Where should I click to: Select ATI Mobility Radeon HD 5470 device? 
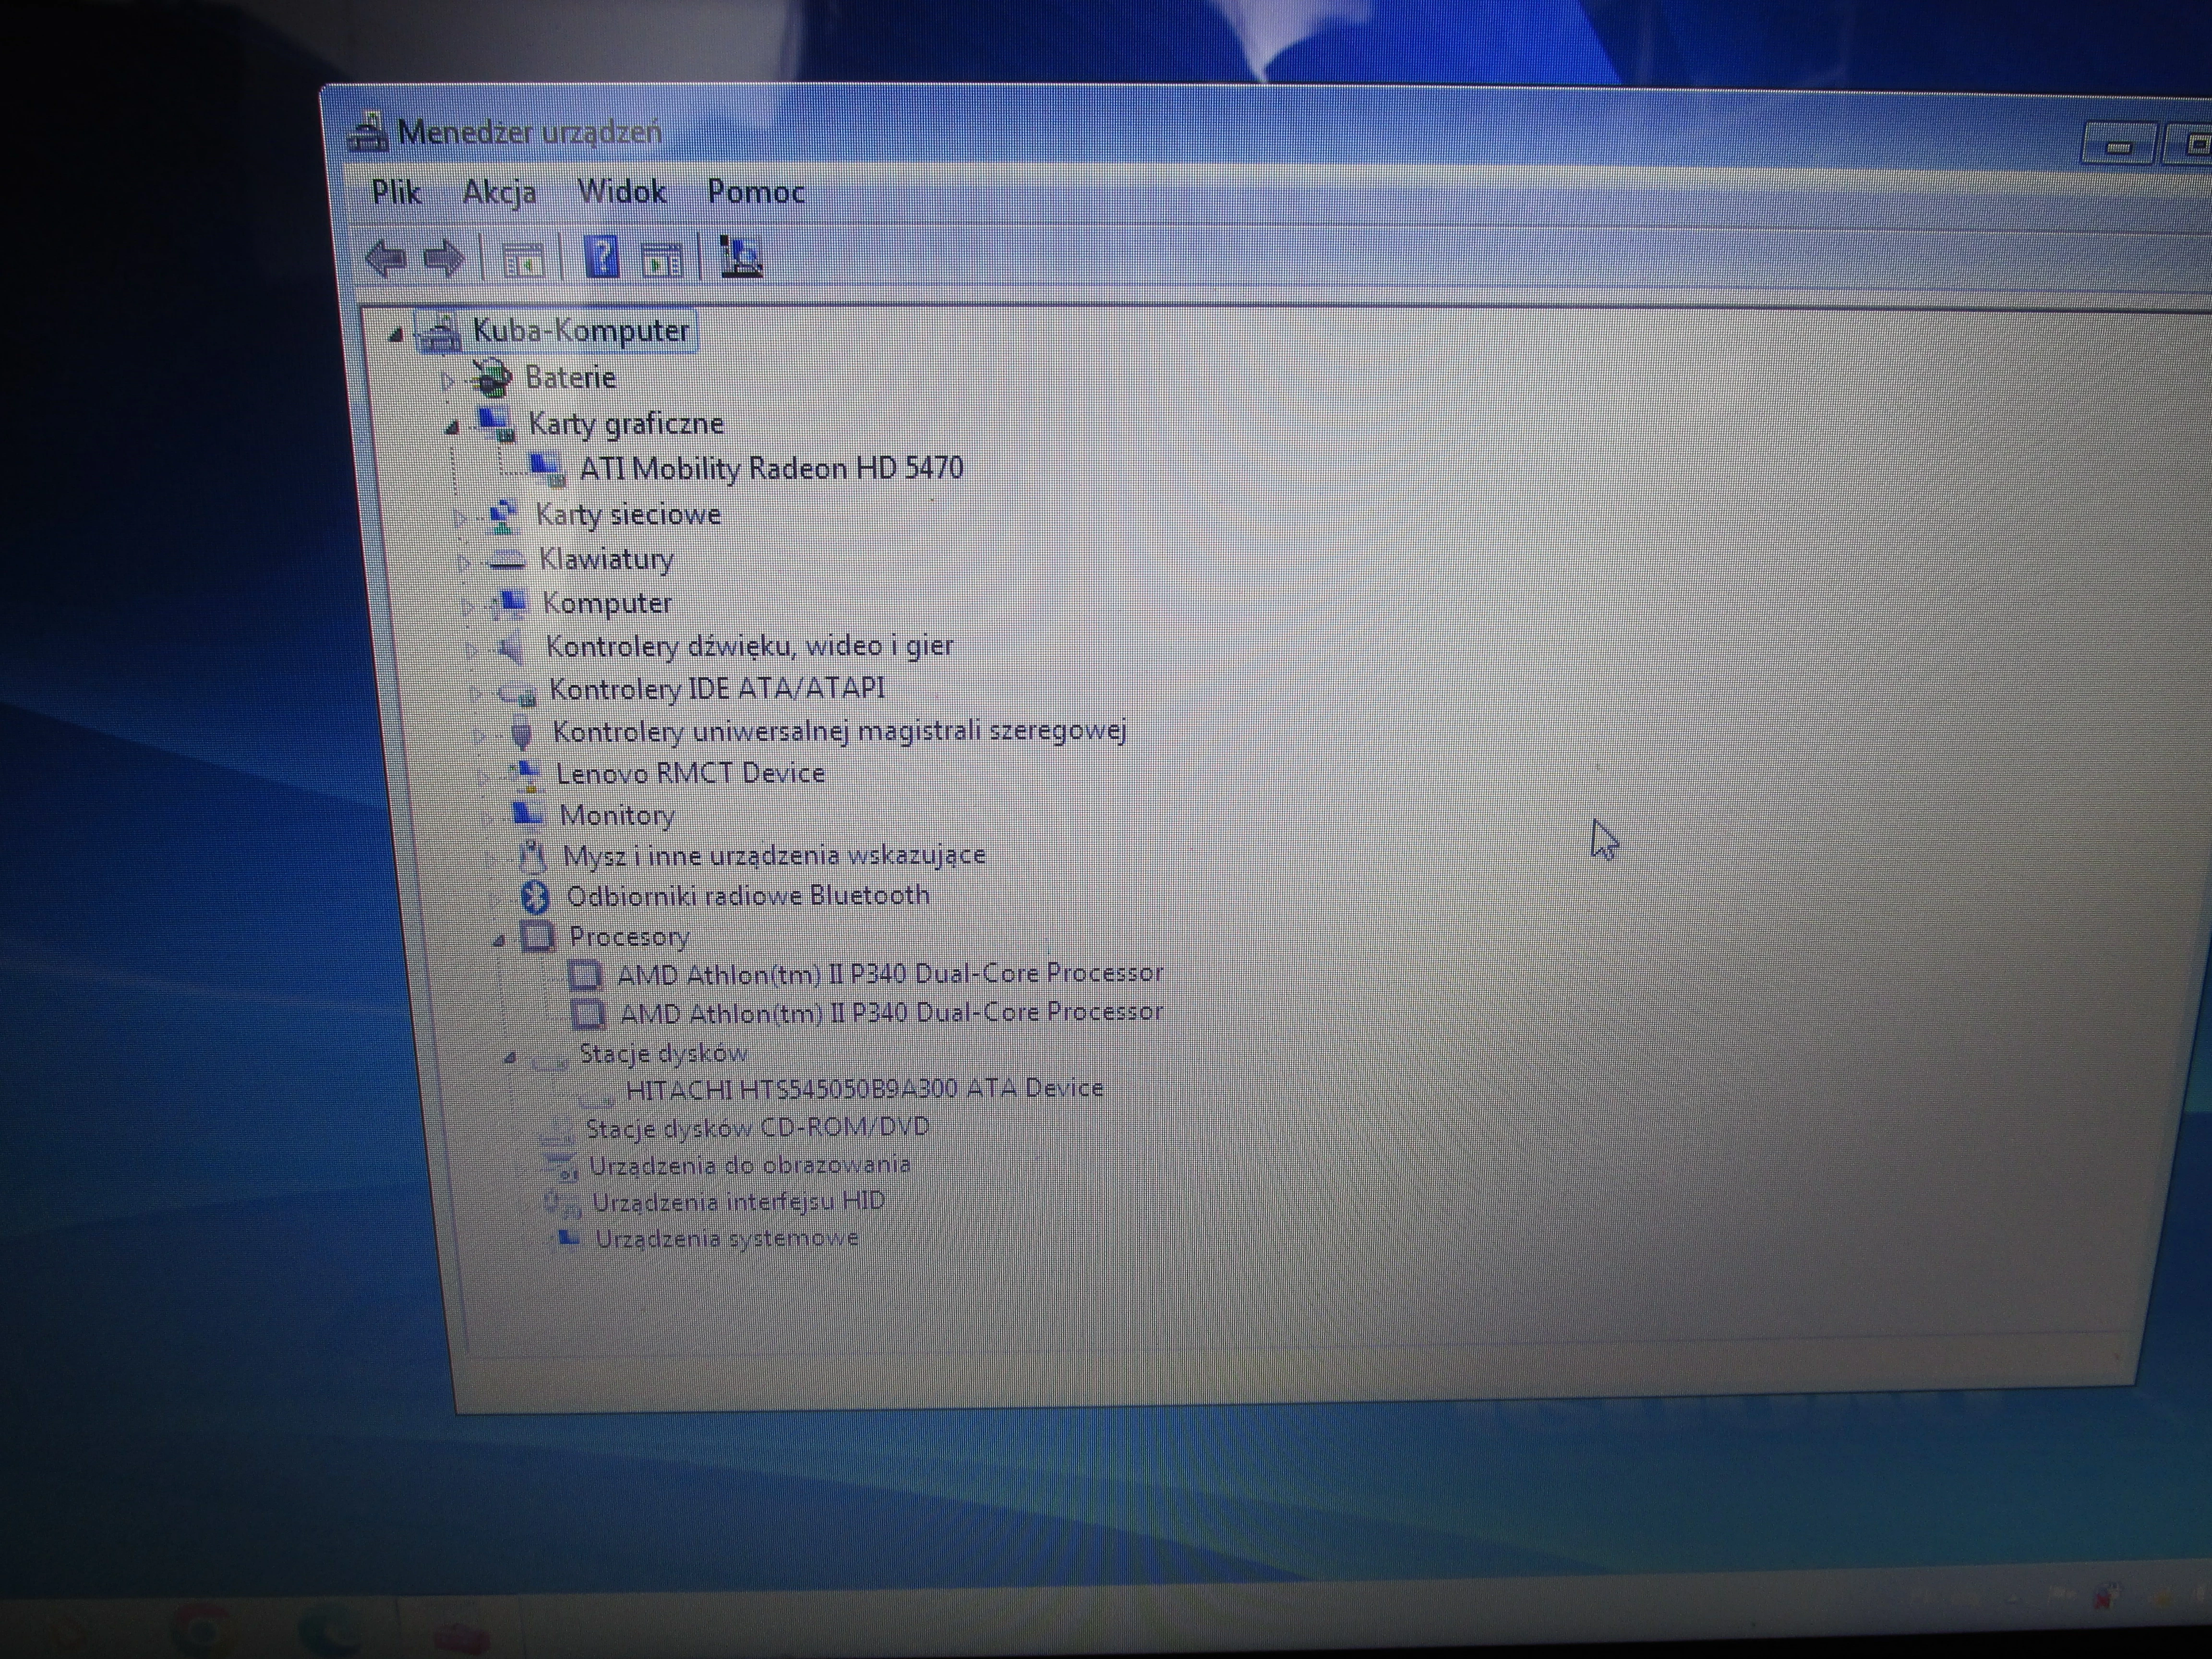click(x=771, y=468)
